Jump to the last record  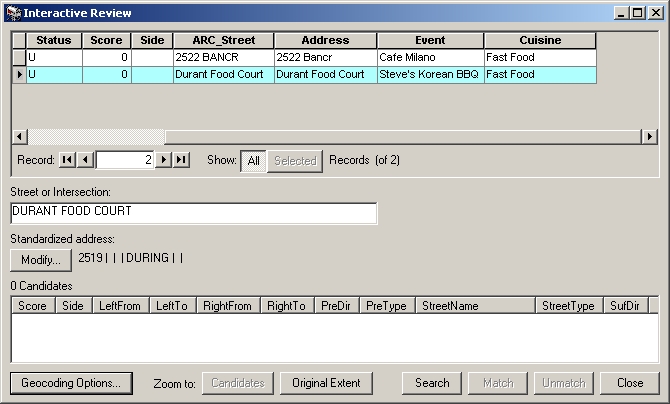[x=181, y=160]
